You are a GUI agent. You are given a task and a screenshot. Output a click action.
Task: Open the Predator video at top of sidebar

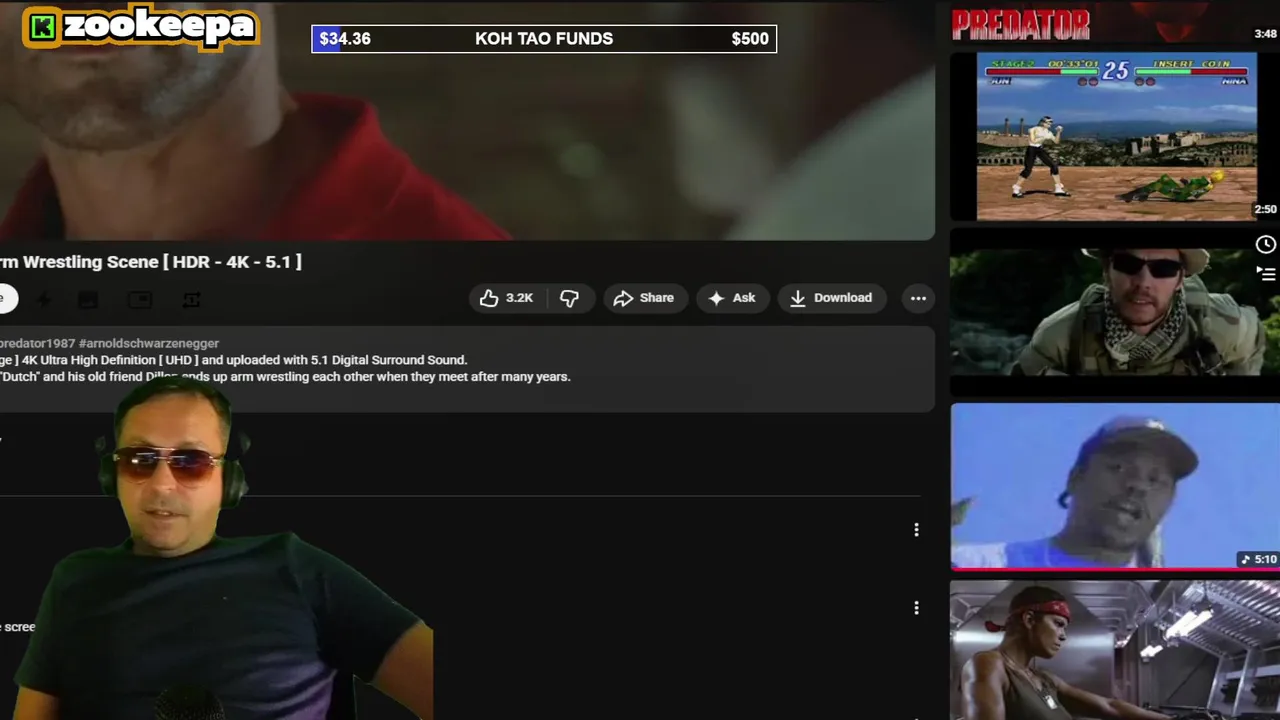1114,23
